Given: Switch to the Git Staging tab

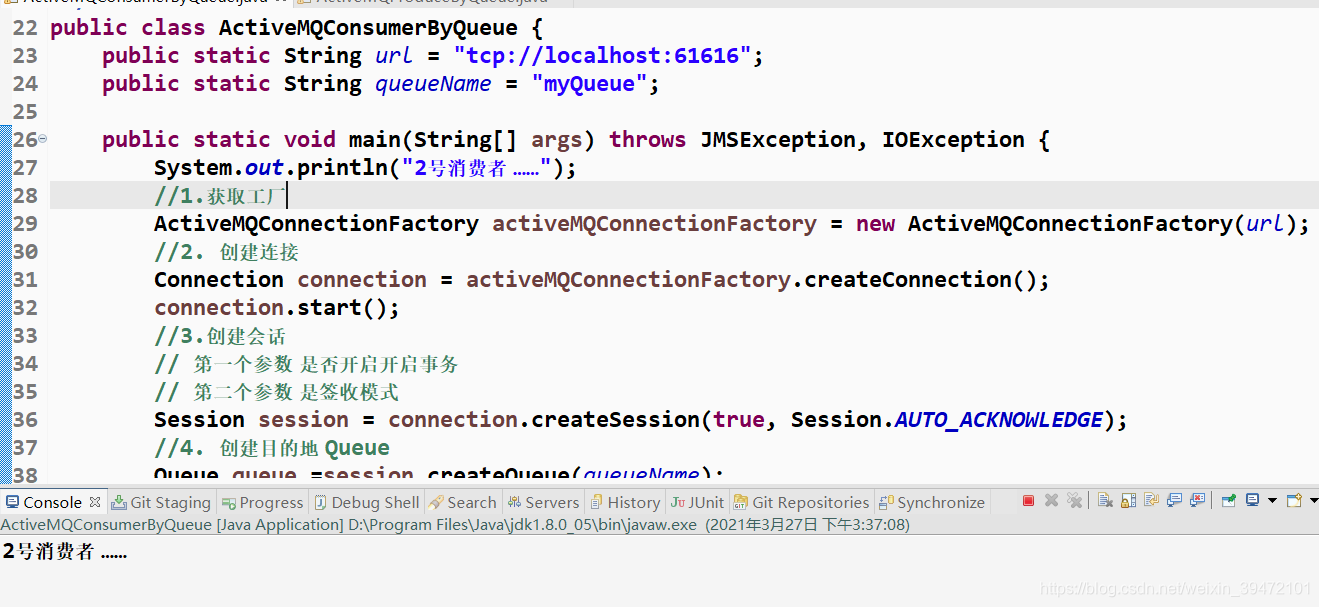Looking at the screenshot, I should coord(160,502).
